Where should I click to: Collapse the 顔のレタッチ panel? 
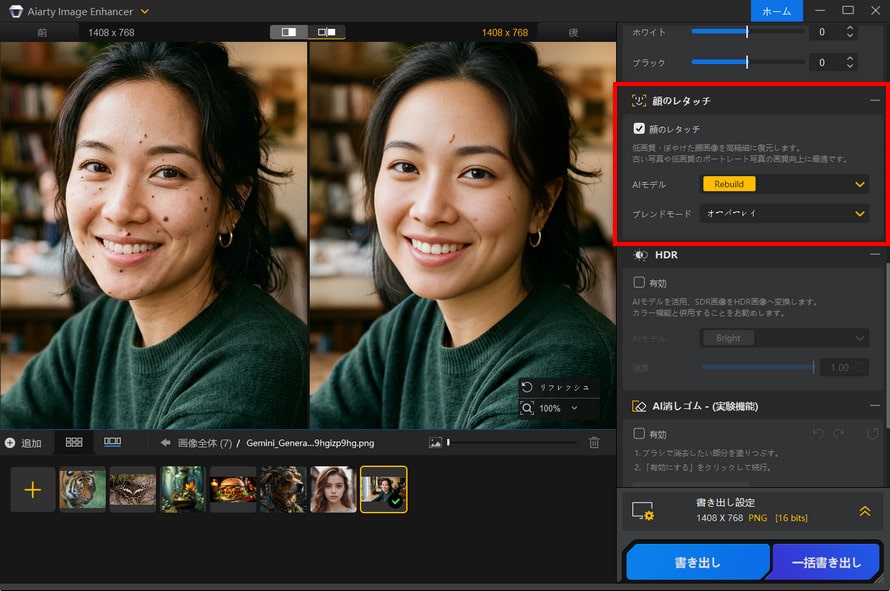tap(874, 100)
